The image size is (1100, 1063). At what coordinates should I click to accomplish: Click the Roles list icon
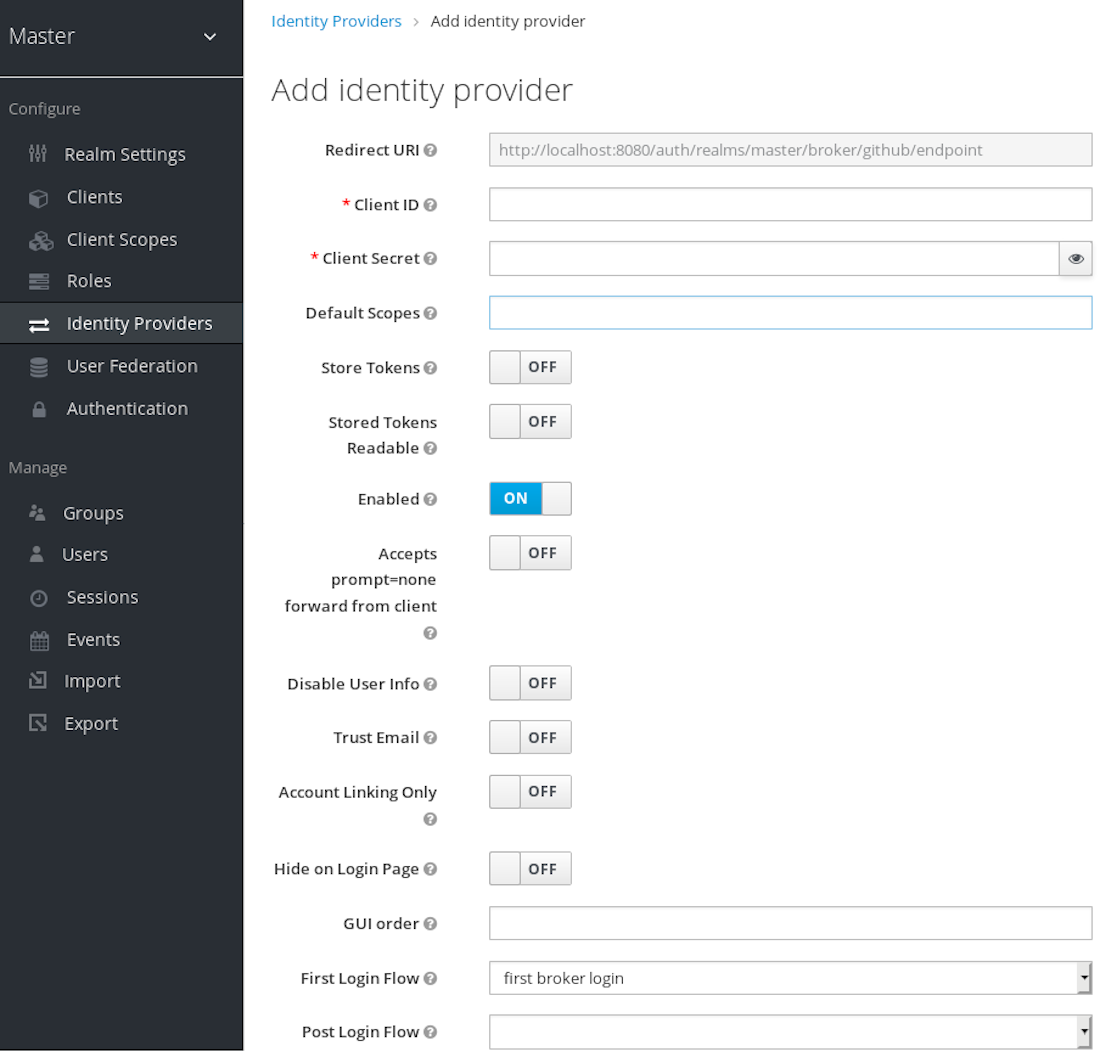coord(39,282)
